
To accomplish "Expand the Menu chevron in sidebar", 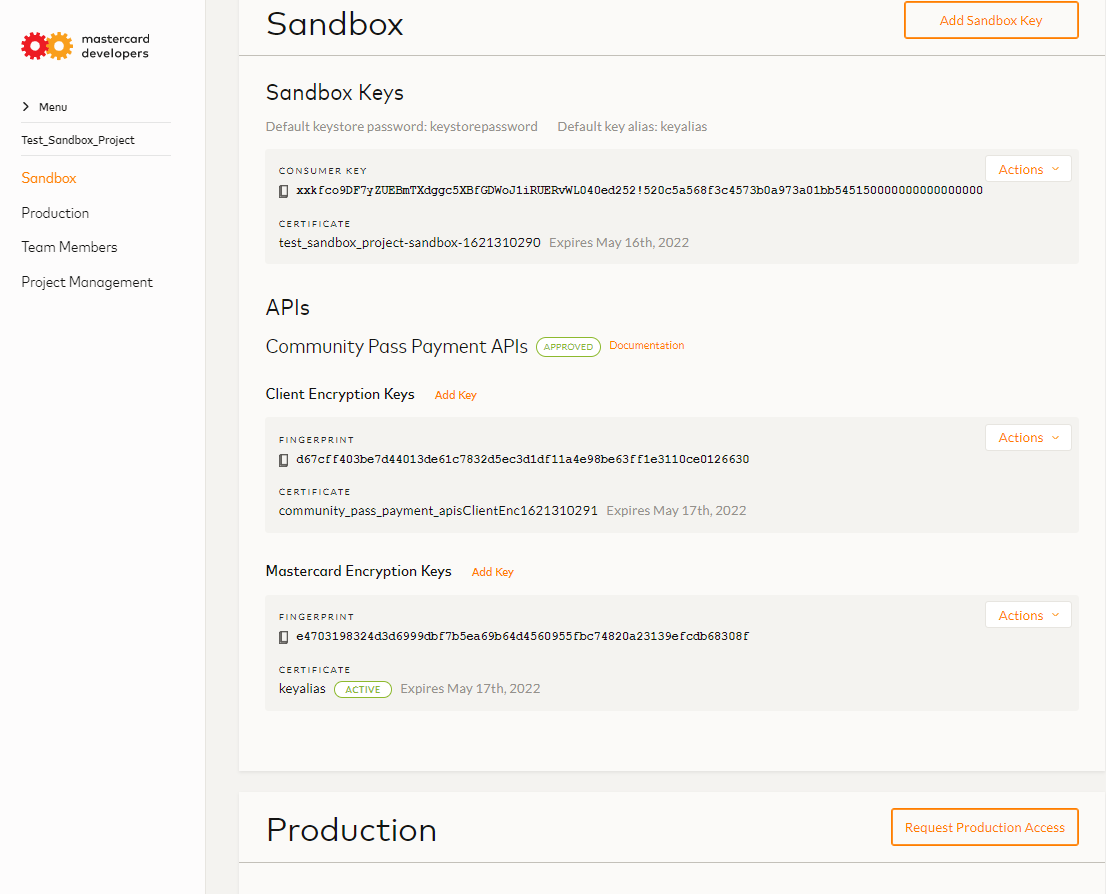I will point(26,107).
